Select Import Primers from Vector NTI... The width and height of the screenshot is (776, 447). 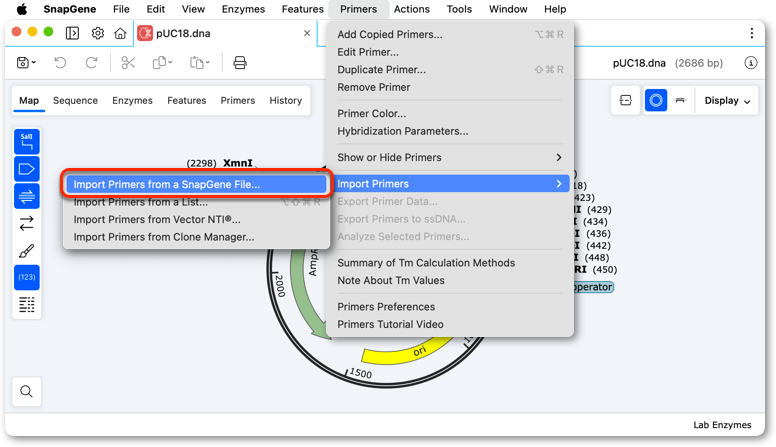coord(196,219)
